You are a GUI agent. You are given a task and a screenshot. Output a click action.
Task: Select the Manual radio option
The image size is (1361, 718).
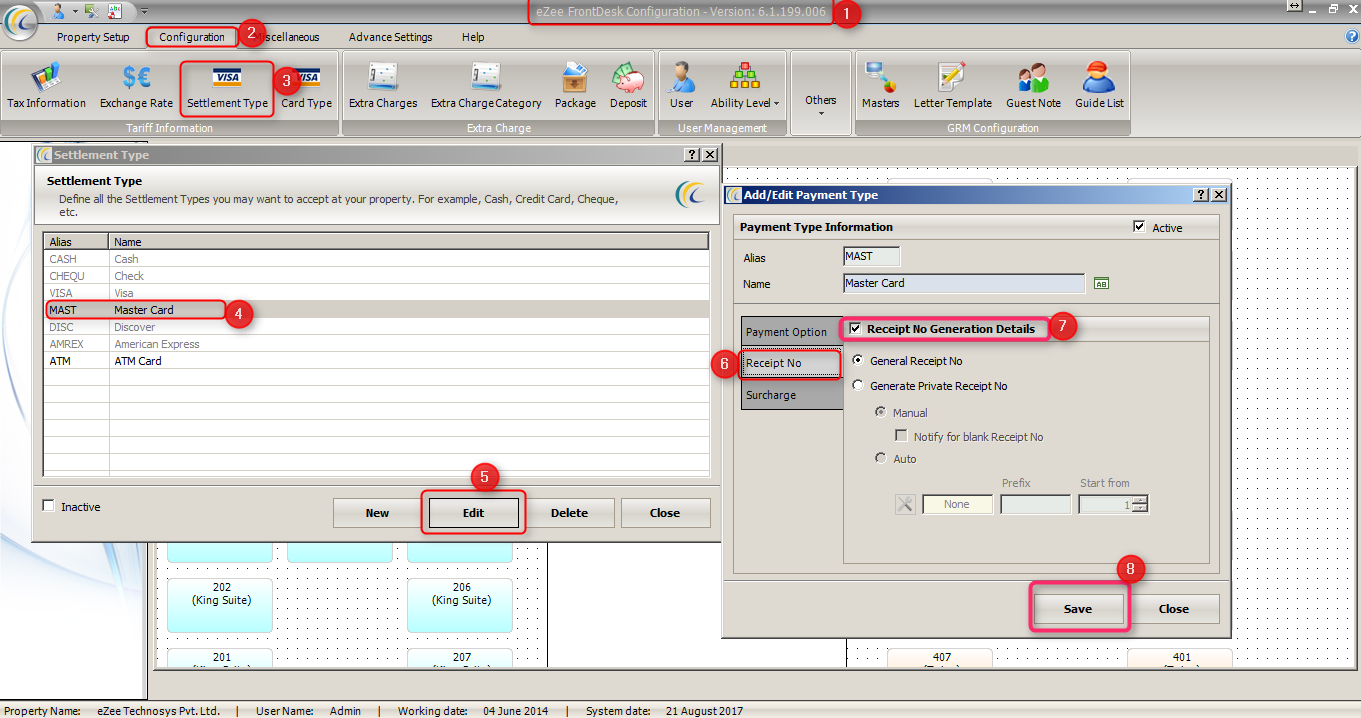[880, 412]
